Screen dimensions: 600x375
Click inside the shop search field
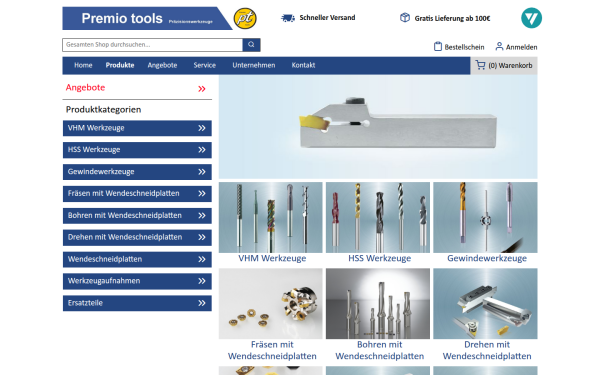click(x=152, y=45)
